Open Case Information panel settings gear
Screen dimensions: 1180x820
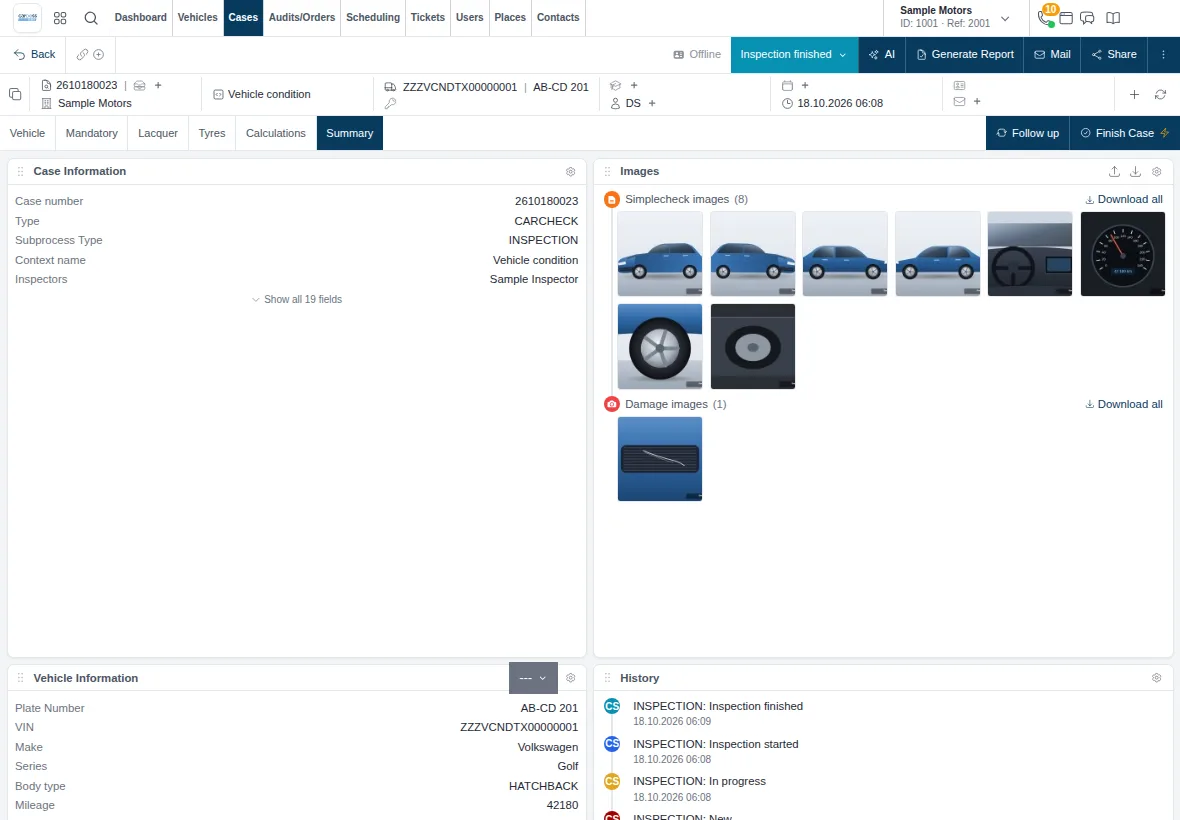(x=570, y=172)
